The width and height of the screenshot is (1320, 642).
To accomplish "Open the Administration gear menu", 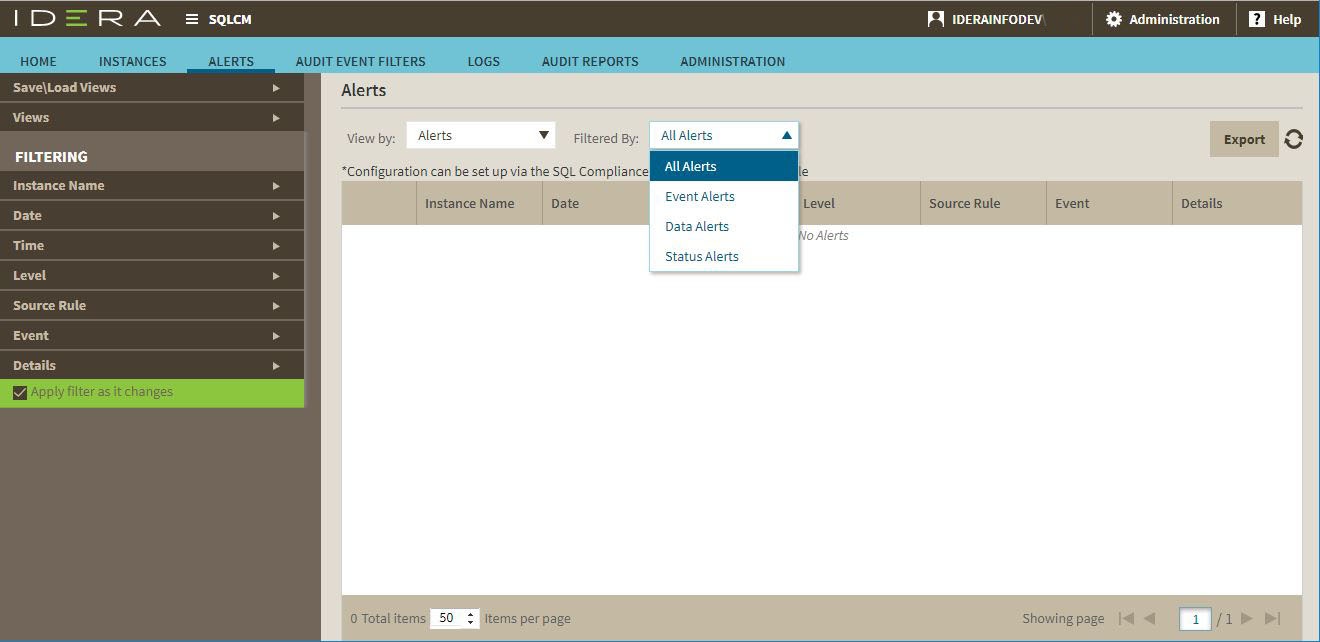I will 1163,19.
